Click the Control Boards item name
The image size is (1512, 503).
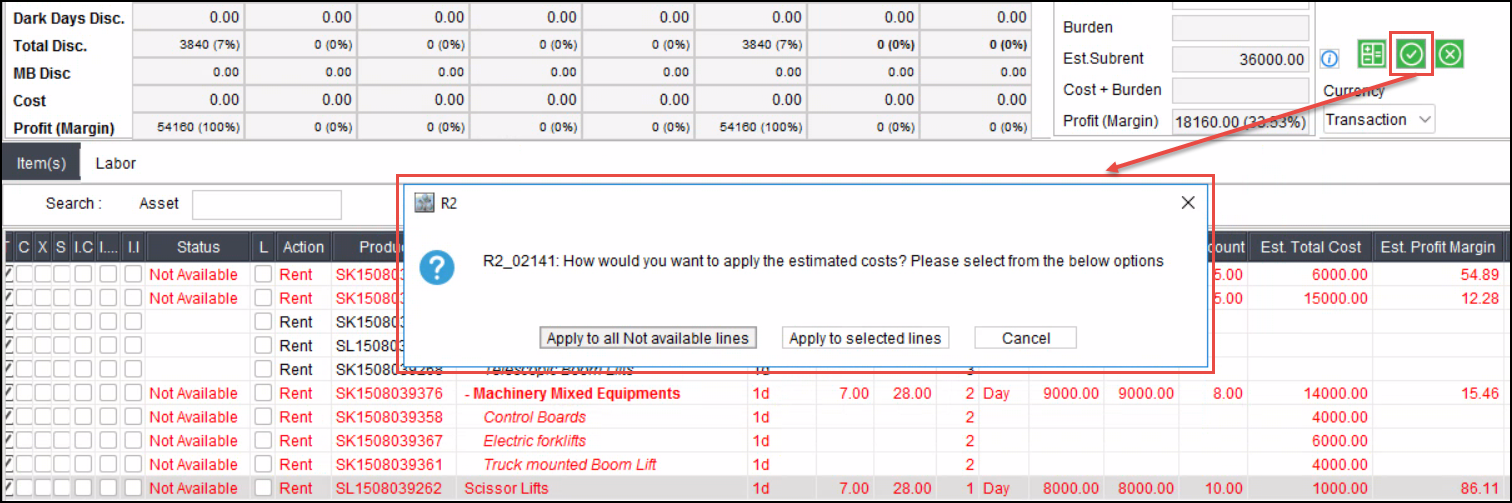point(535,417)
